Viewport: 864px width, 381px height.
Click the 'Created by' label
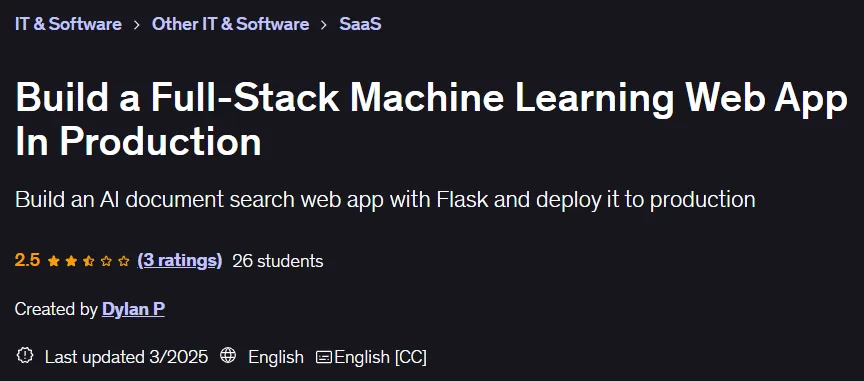tap(56, 309)
